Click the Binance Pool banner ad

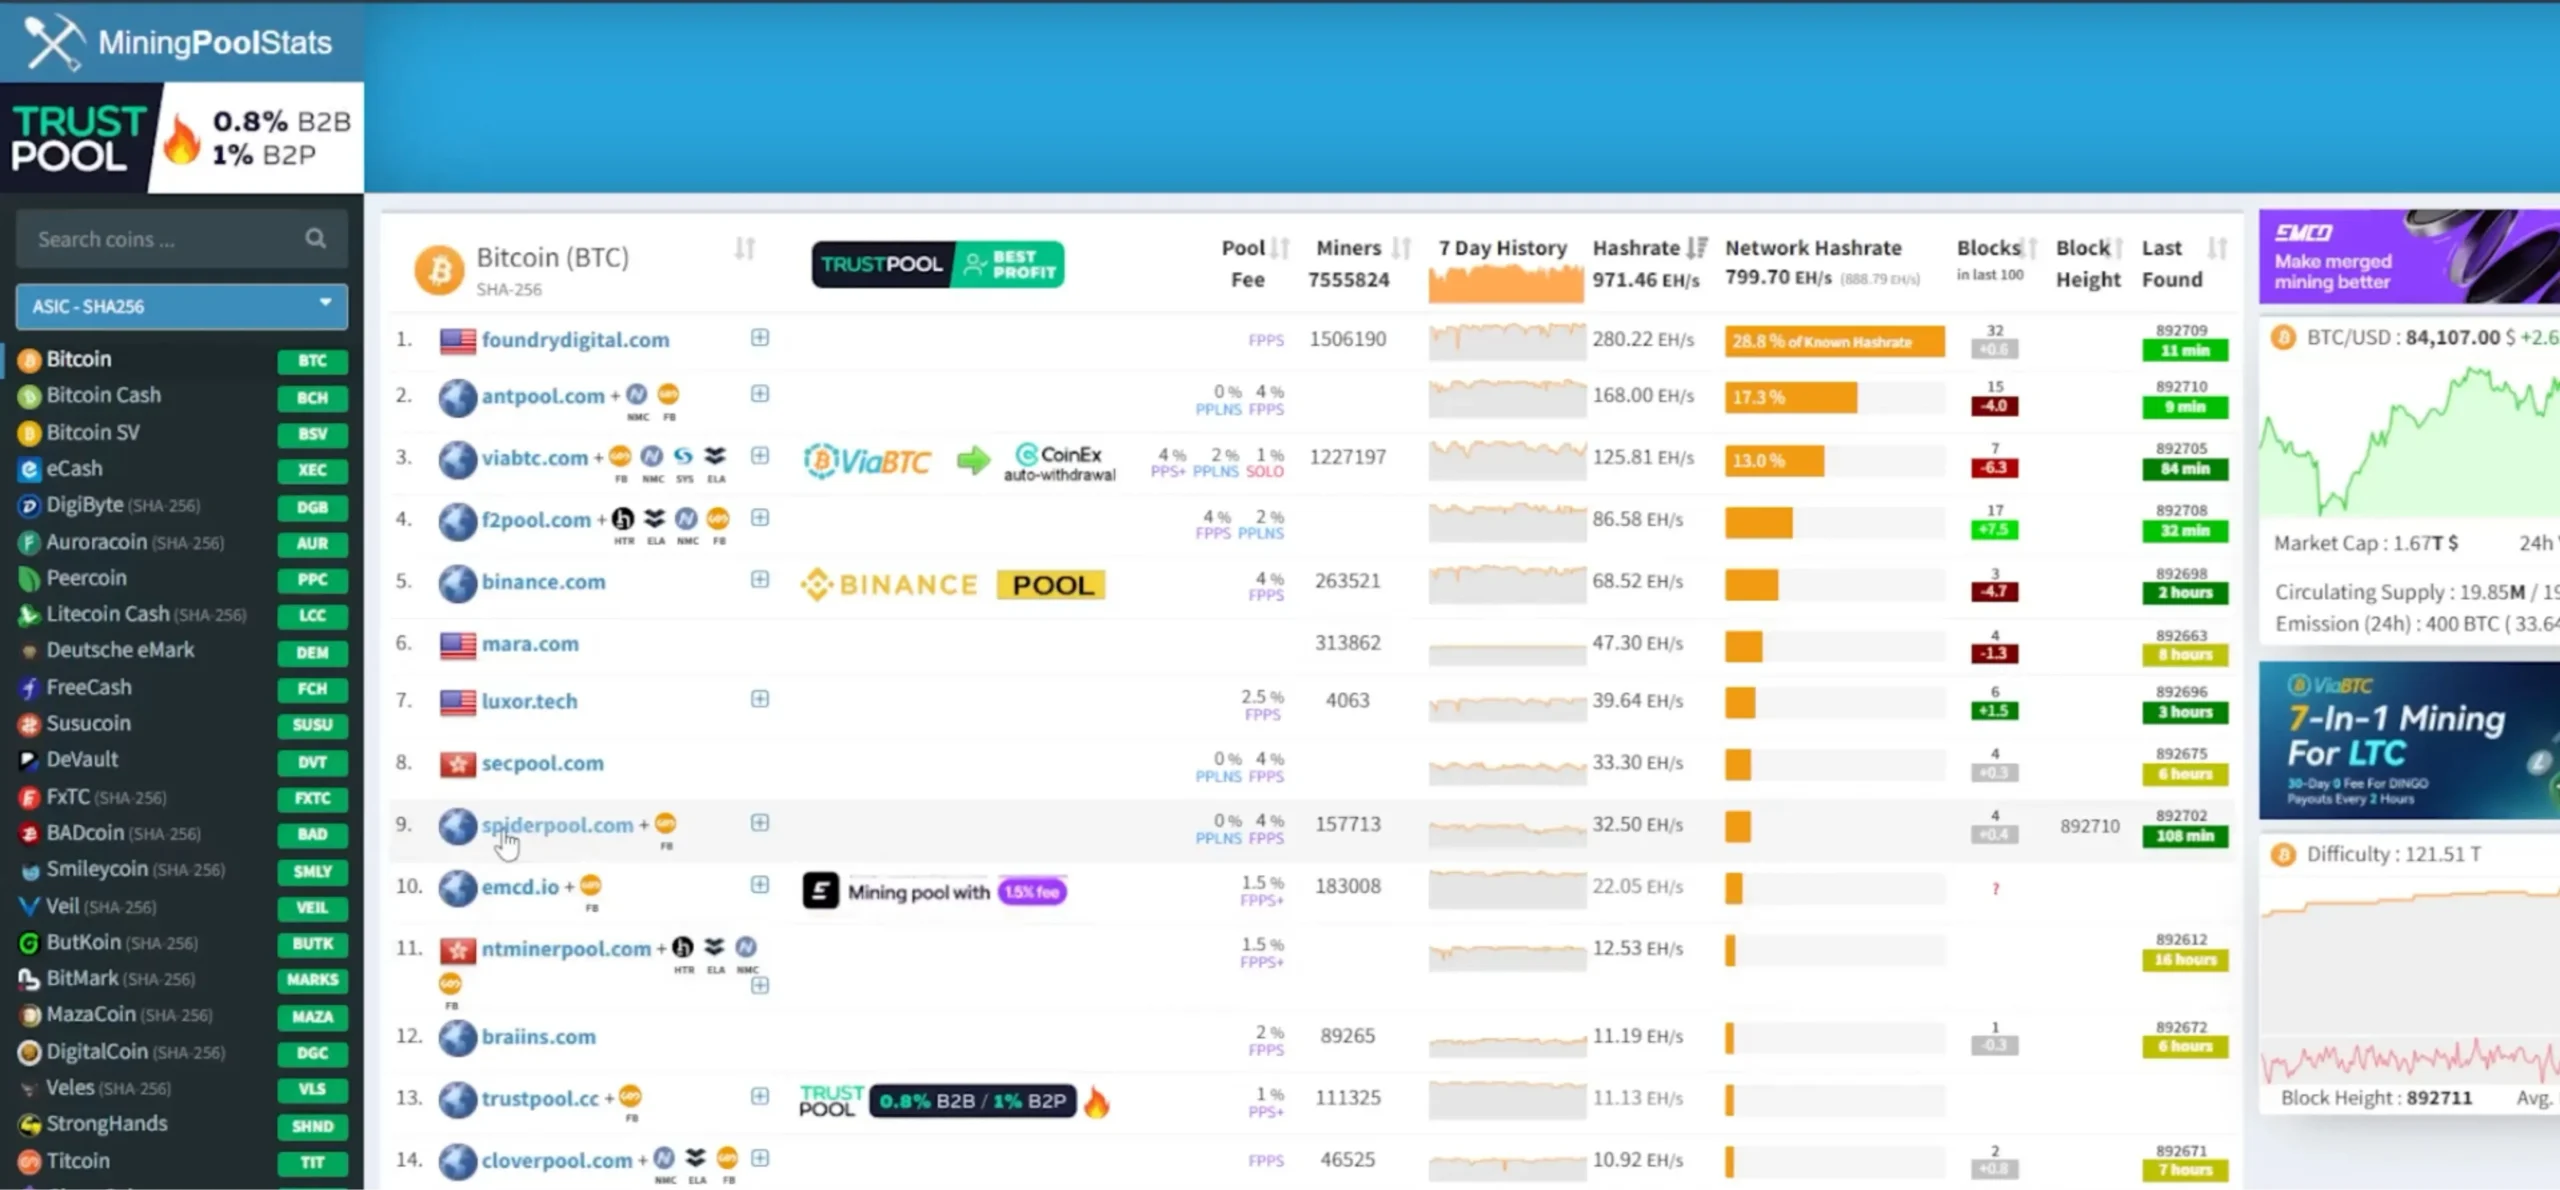click(953, 585)
